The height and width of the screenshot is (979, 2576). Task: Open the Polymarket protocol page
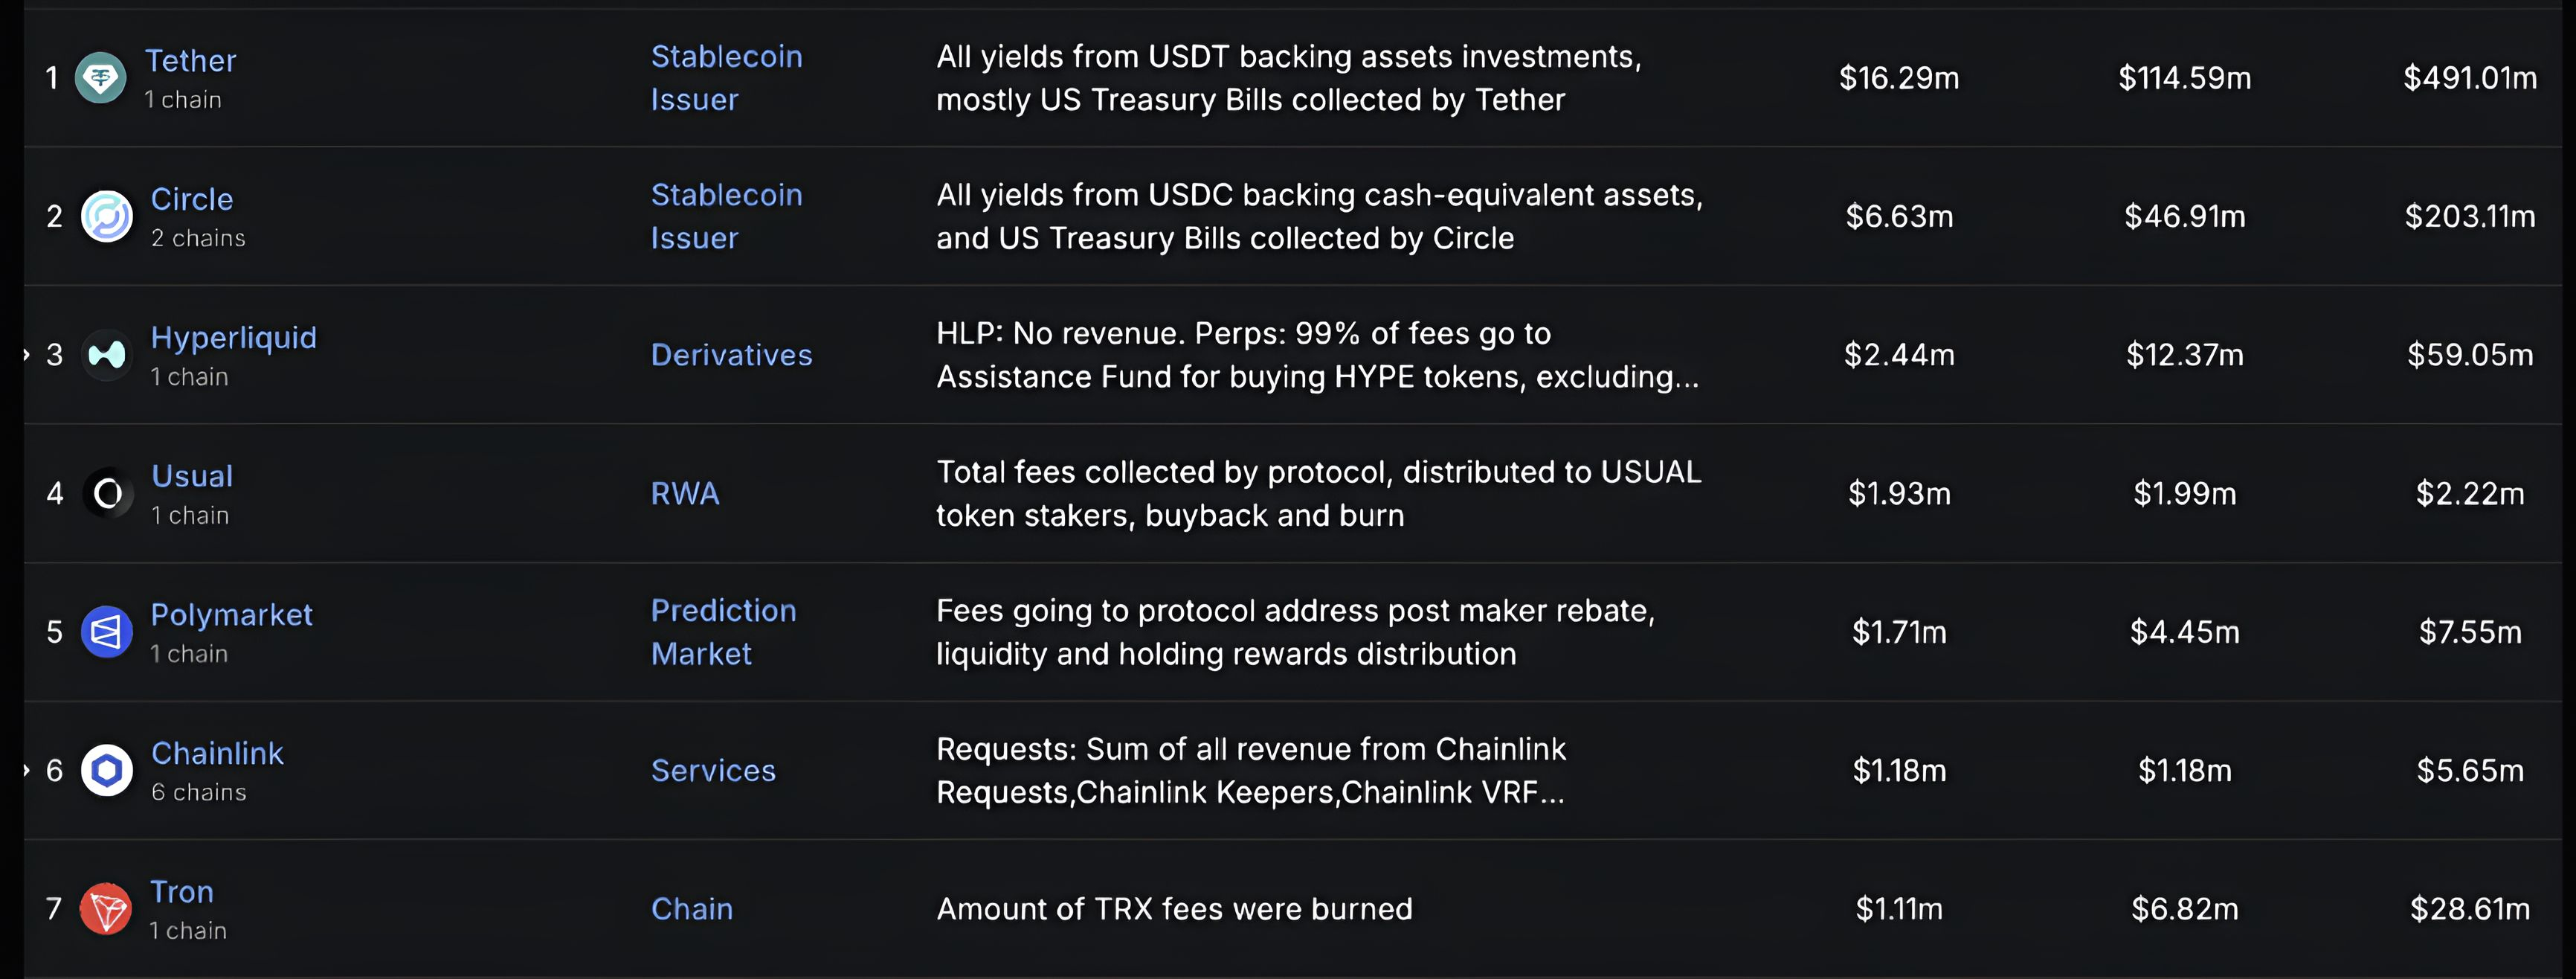[232, 615]
